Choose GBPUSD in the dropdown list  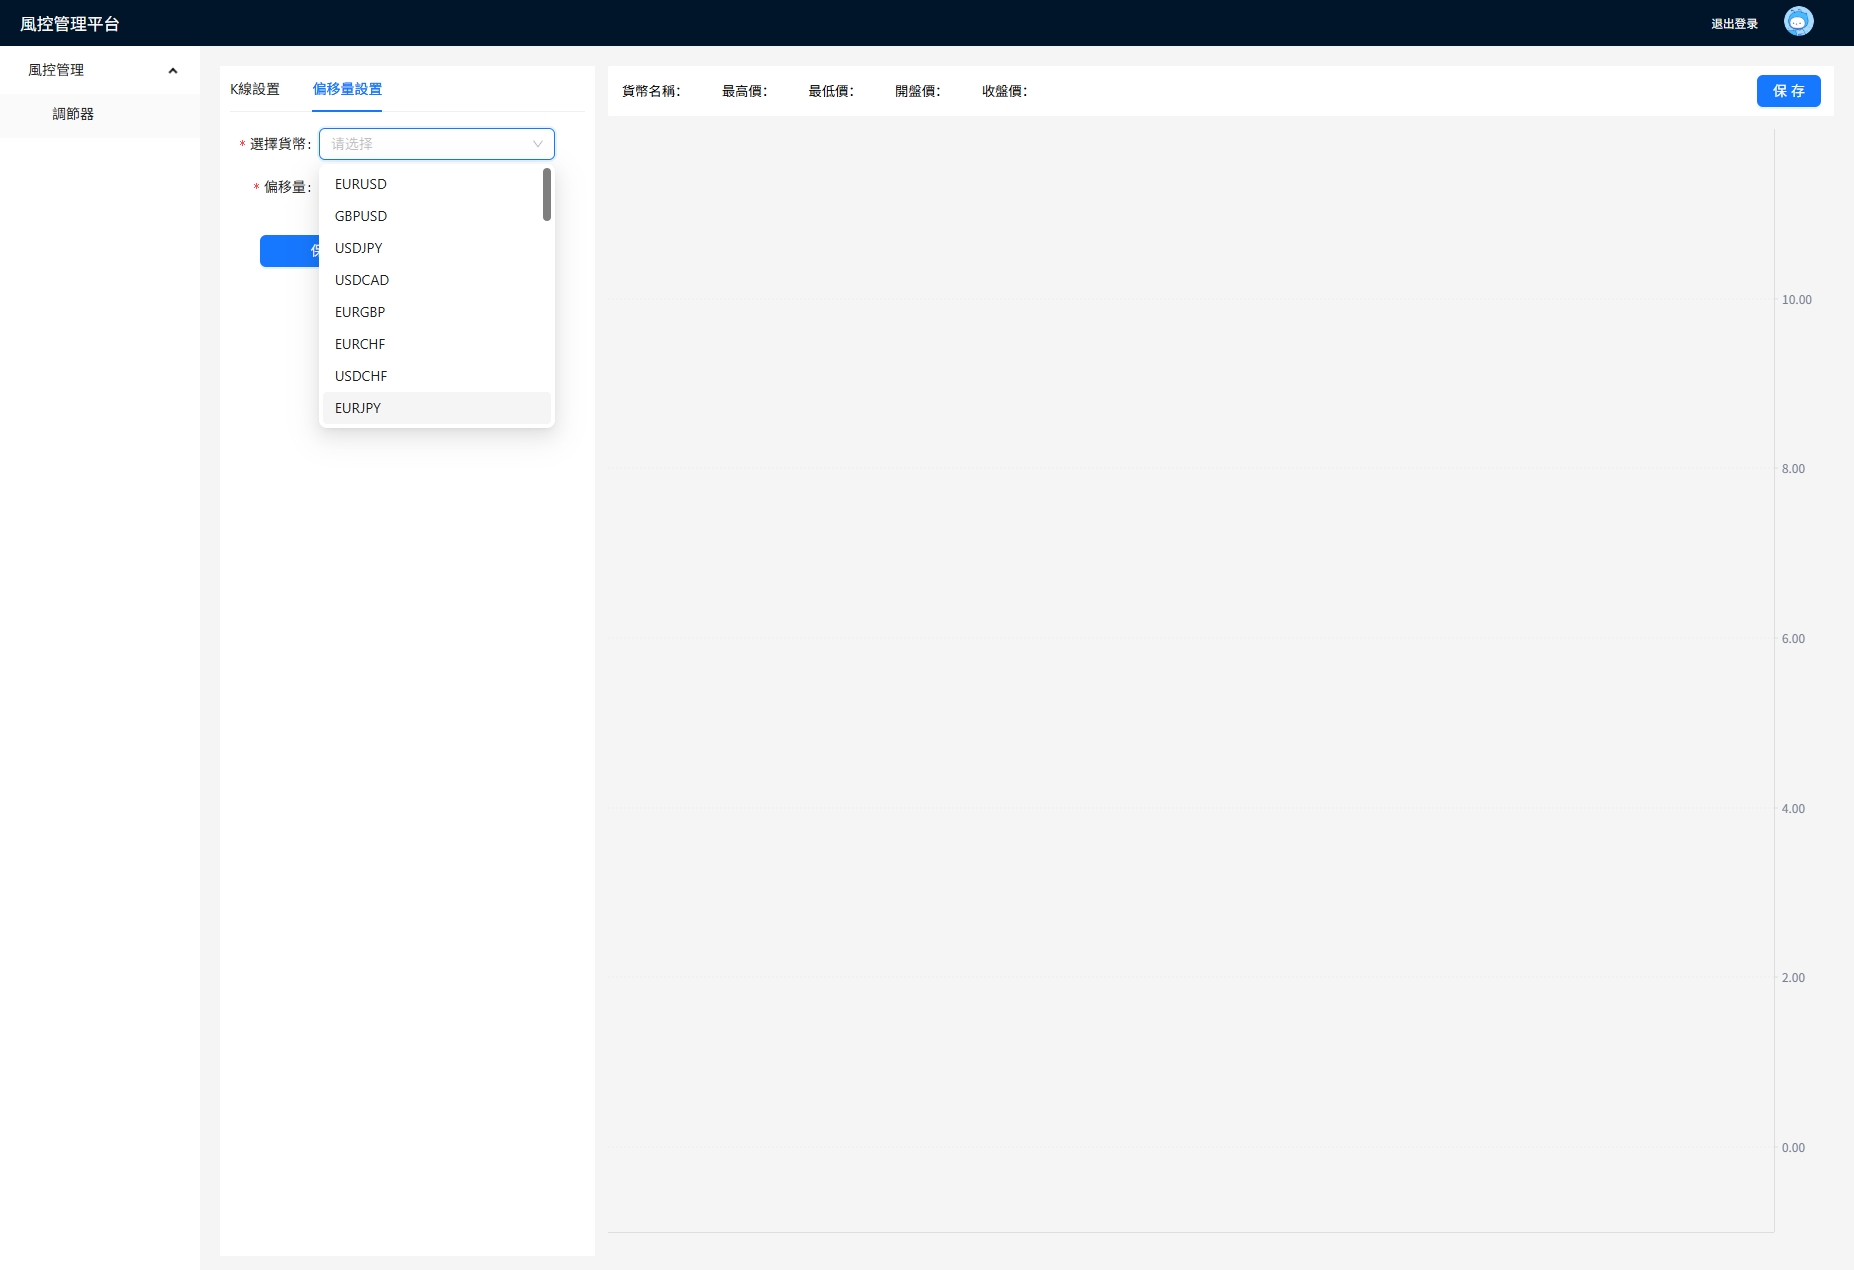(x=361, y=216)
